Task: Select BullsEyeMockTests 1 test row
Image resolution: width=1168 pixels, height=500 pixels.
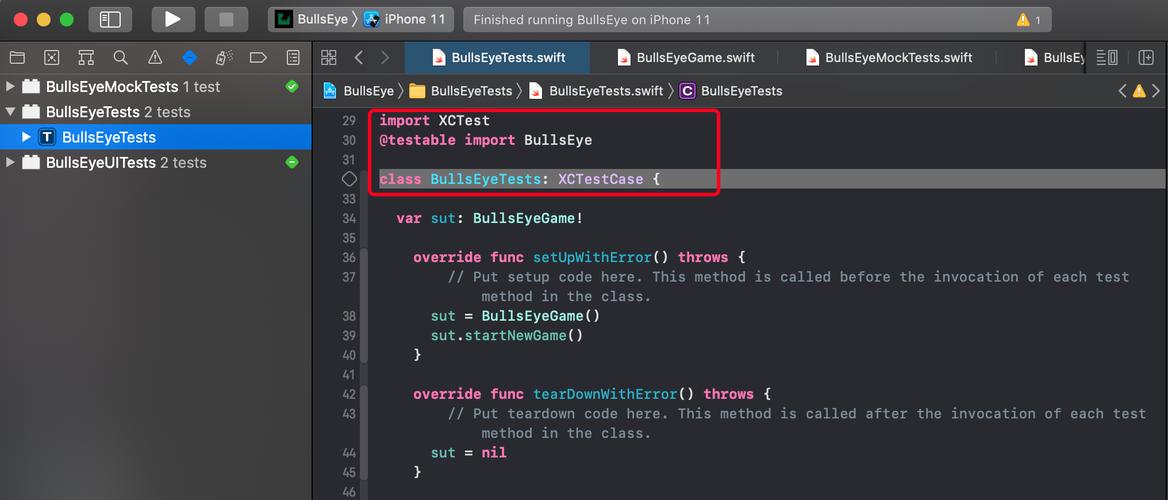Action: 156,86
